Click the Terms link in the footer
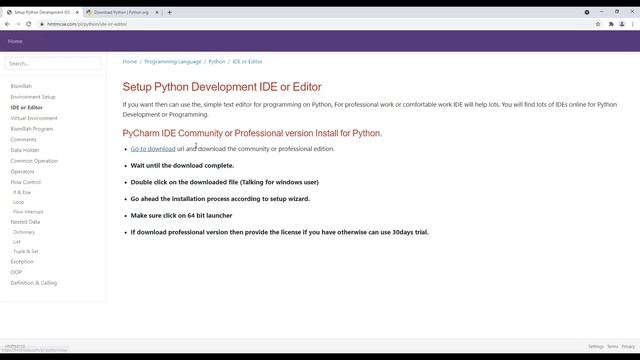The width and height of the screenshot is (640, 360). point(613,347)
